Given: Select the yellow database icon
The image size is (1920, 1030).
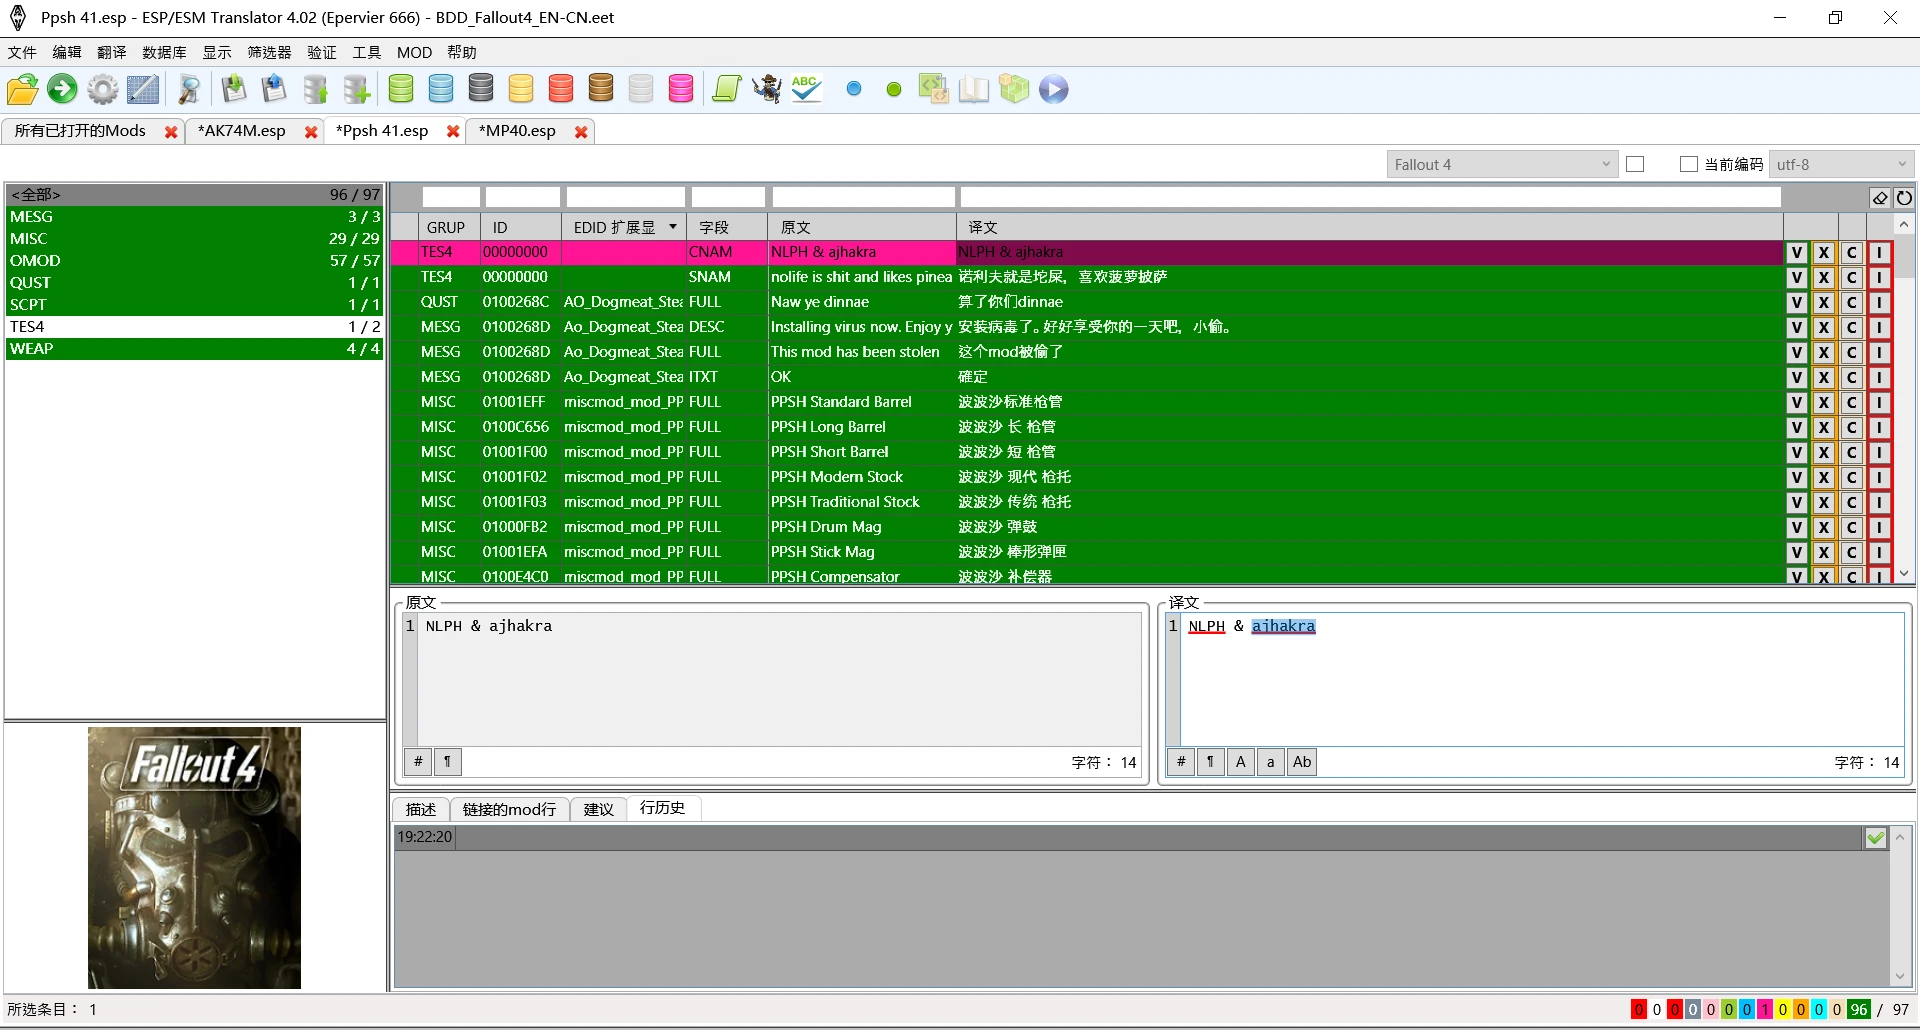Looking at the screenshot, I should pos(521,89).
